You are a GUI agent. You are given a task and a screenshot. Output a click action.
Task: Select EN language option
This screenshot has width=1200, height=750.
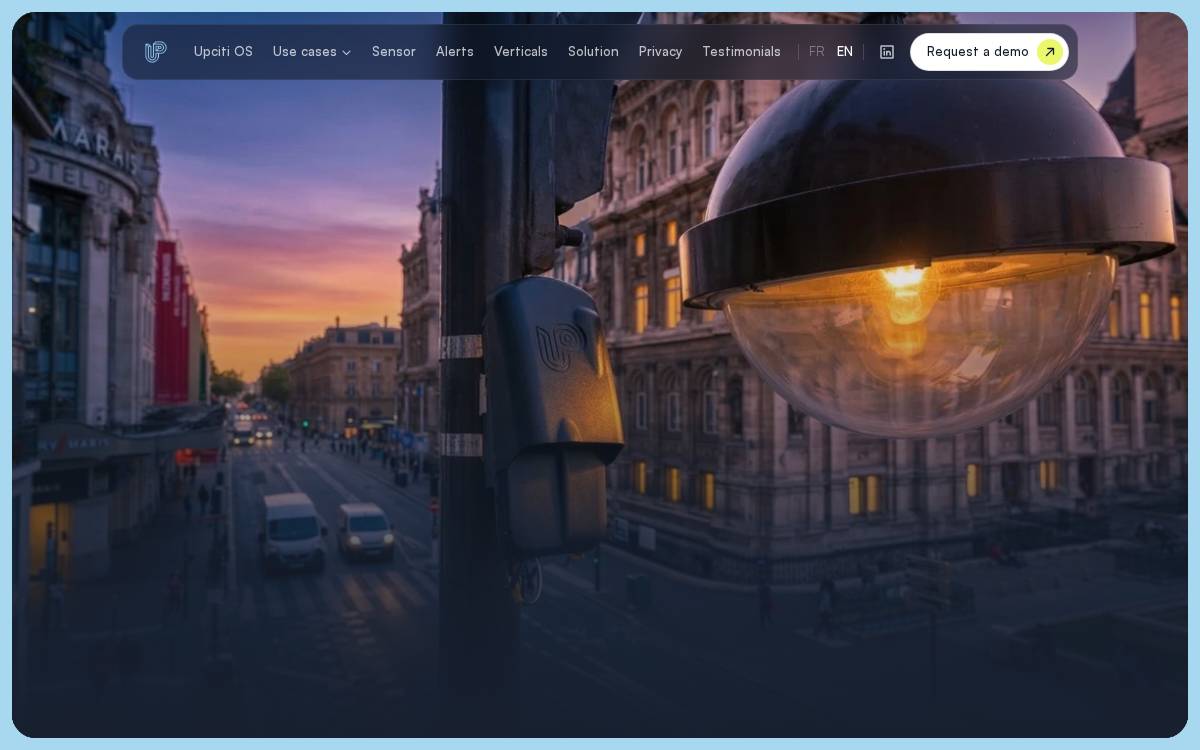click(x=845, y=52)
